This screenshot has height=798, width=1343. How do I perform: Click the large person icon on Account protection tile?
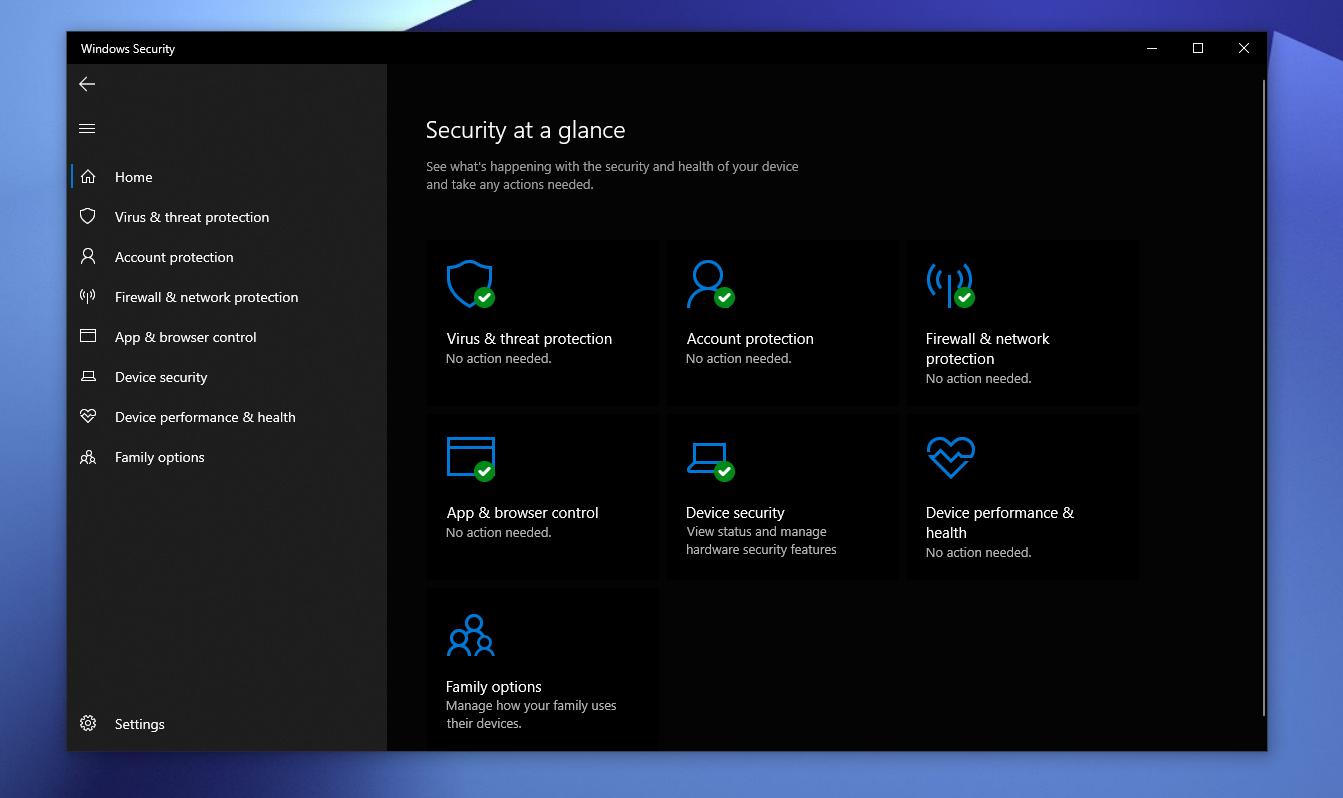tap(710, 284)
